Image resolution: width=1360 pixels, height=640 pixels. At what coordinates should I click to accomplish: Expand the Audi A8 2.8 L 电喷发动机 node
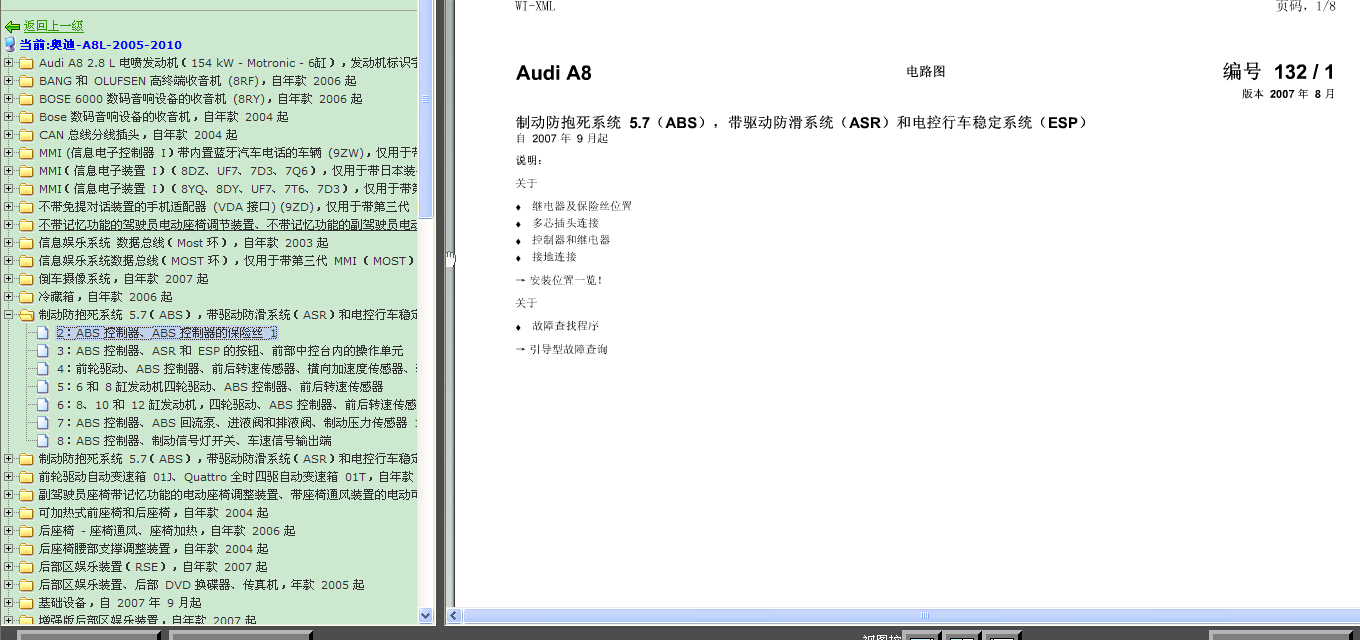(x=9, y=63)
